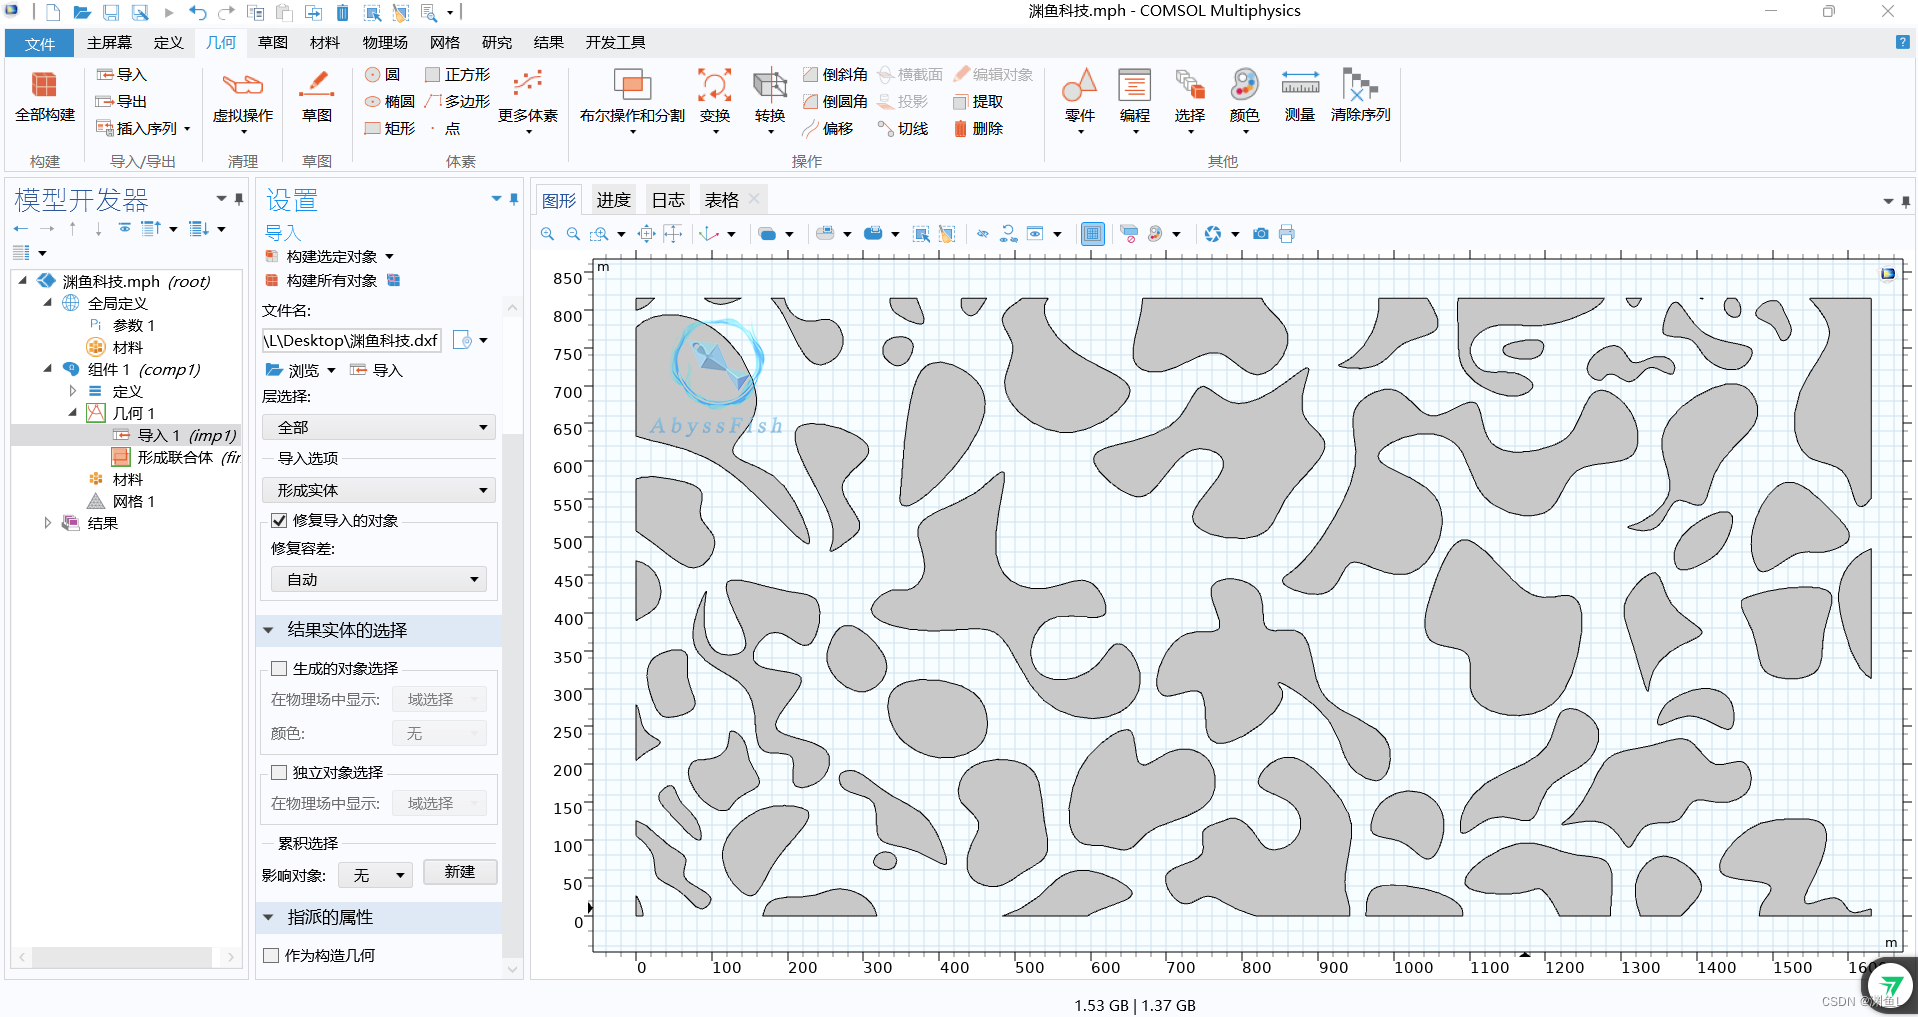The image size is (1918, 1017).
Task: Select the Circle (圆) primitive tool
Action: 383,75
